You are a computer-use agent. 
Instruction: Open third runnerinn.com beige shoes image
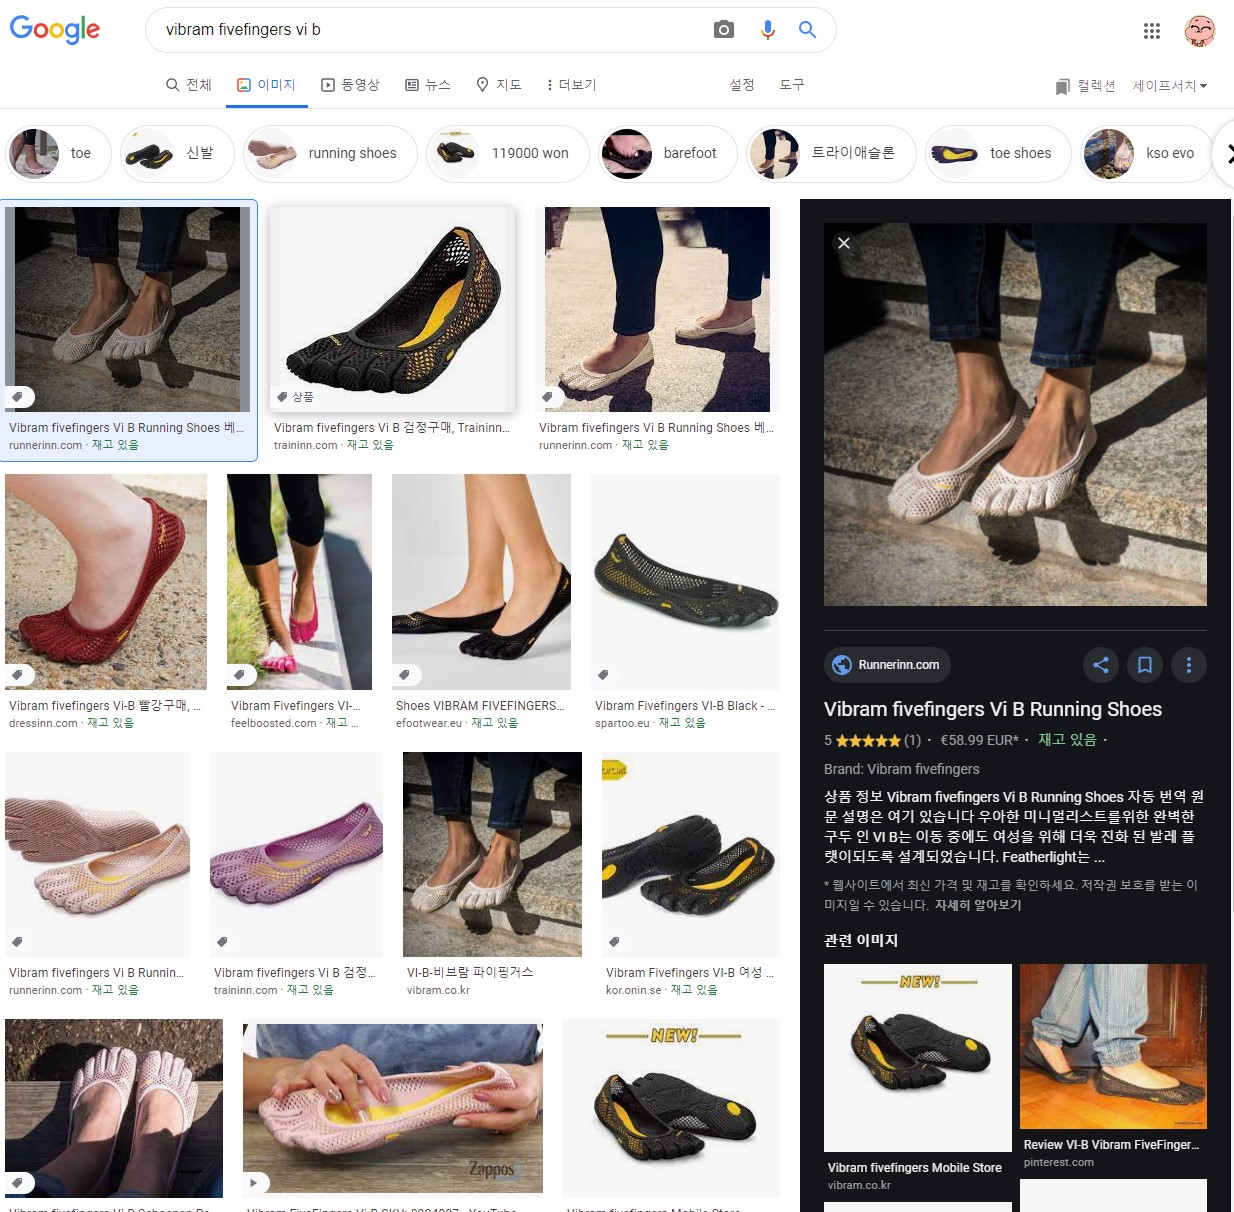[x=657, y=309]
